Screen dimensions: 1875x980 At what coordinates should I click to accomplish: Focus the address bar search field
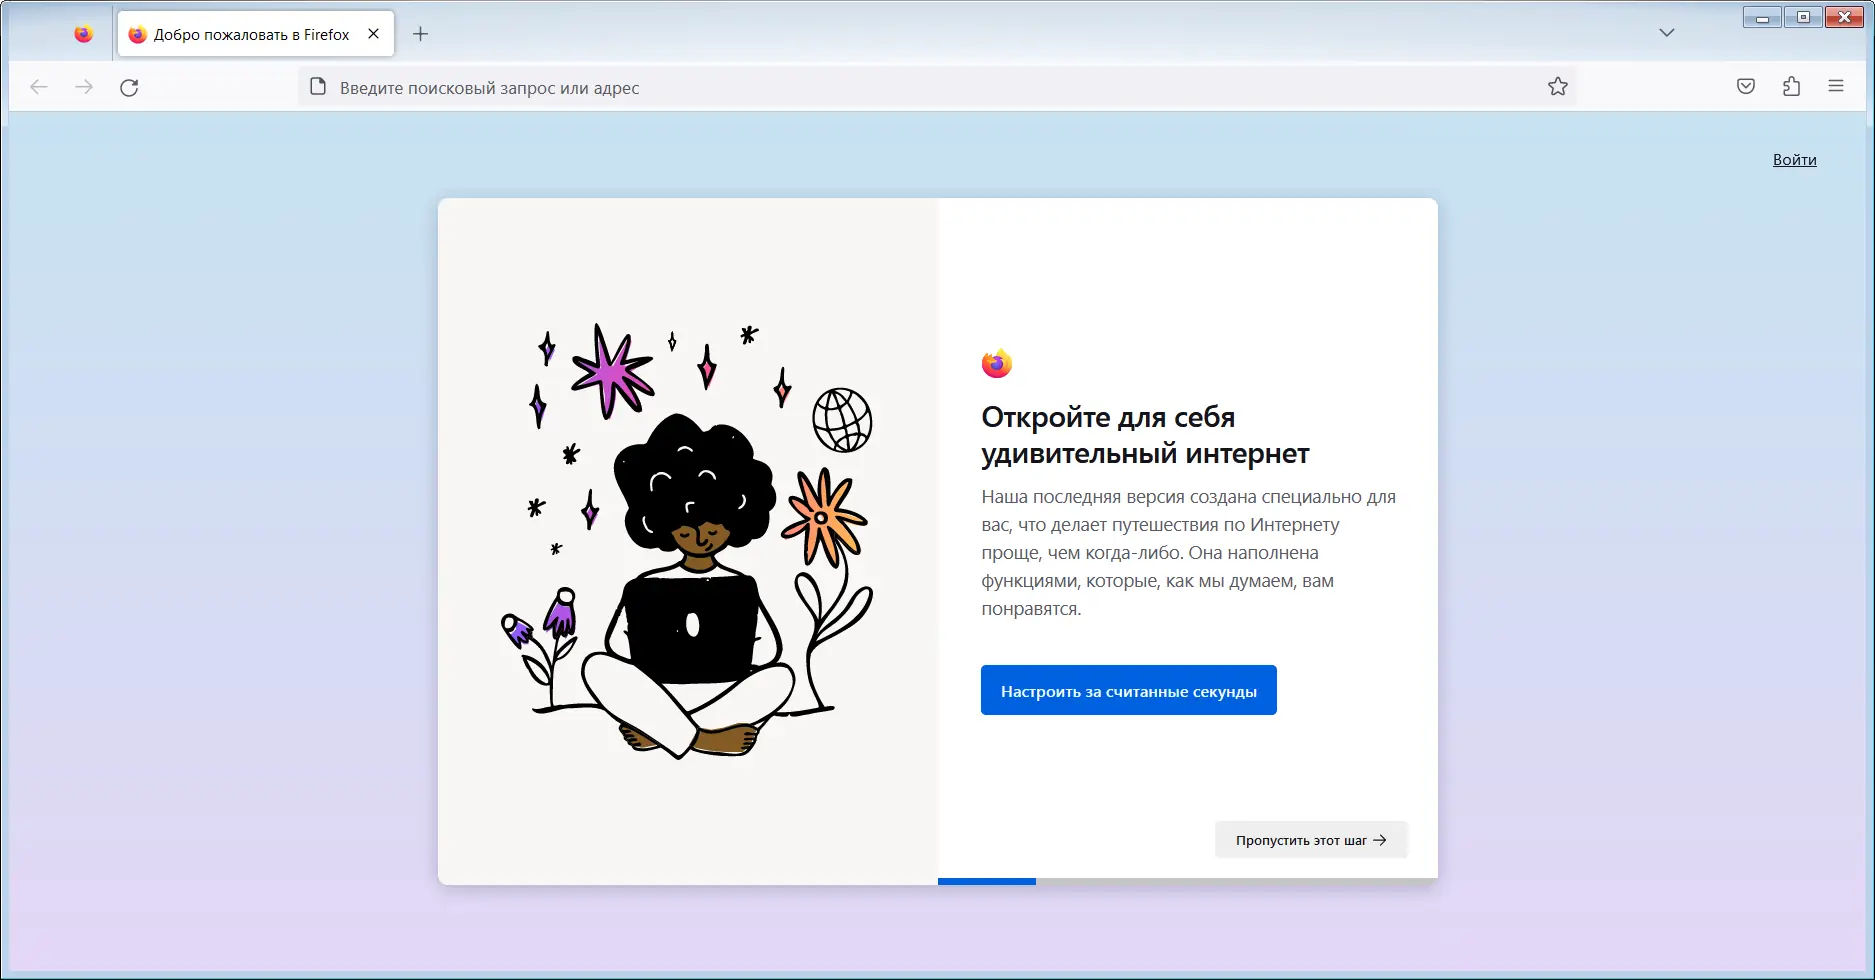936,87
